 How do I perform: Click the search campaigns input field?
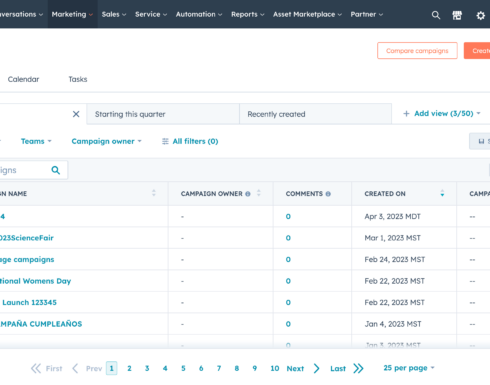(x=33, y=170)
